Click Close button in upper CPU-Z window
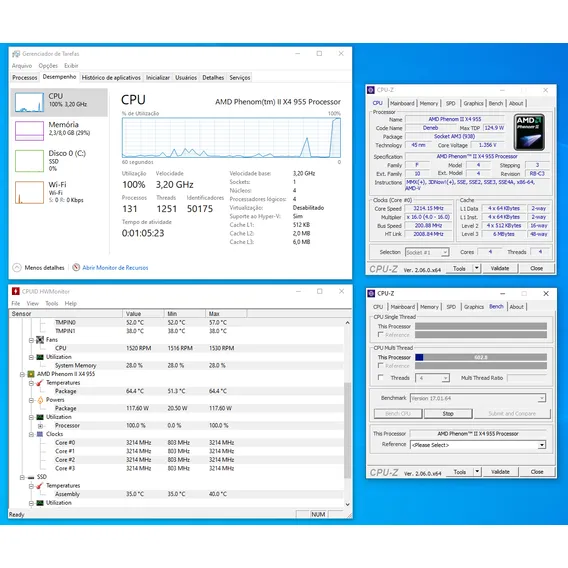 [536, 268]
